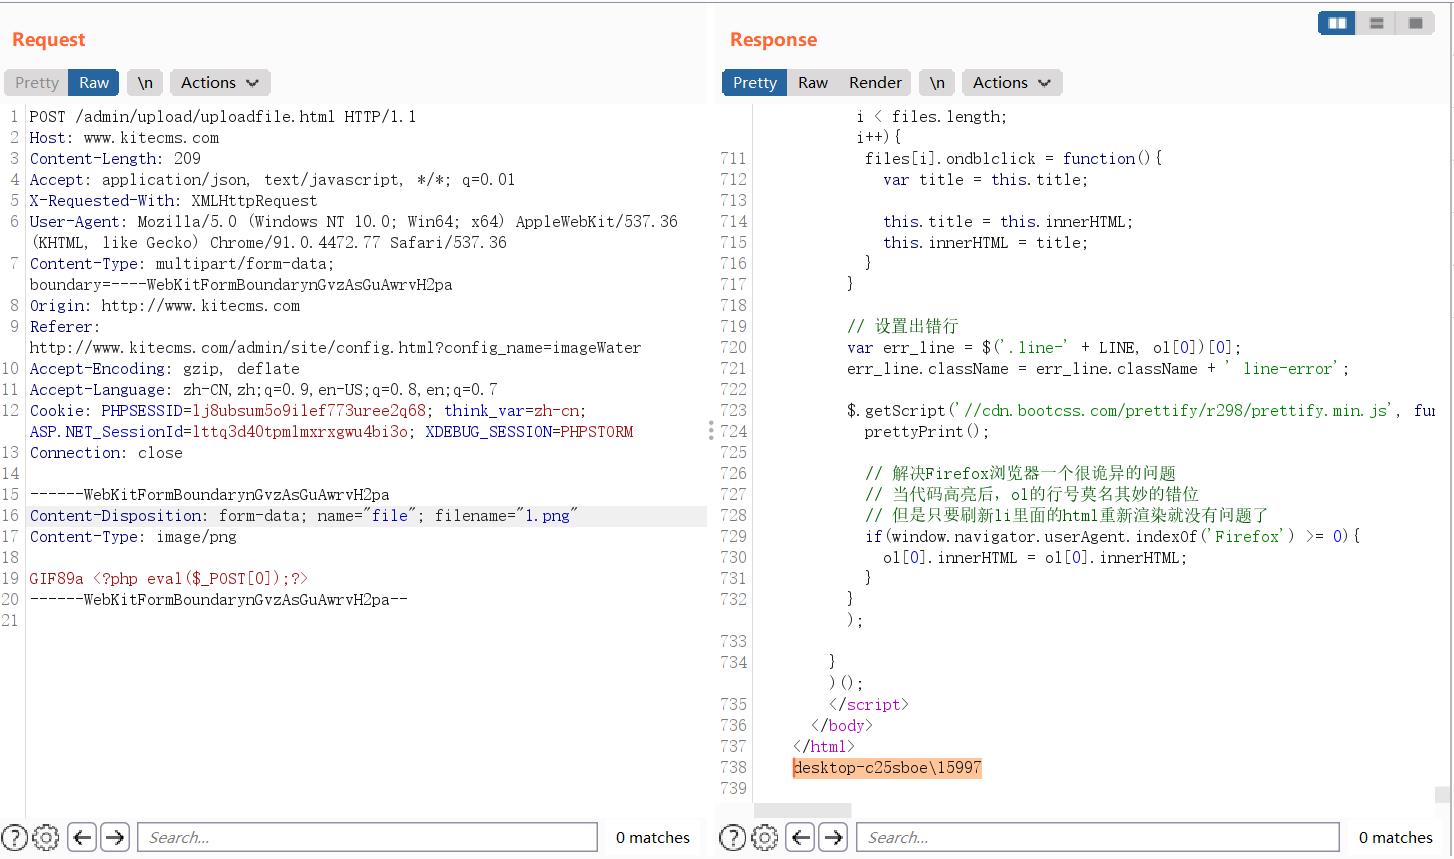Open help icon in Response search bar

click(733, 837)
